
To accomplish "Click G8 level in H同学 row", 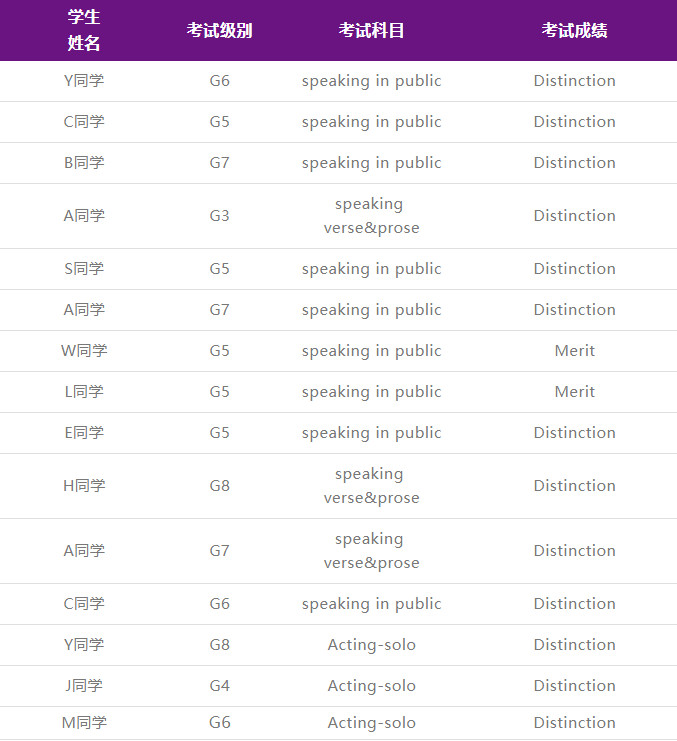I will 220,486.
